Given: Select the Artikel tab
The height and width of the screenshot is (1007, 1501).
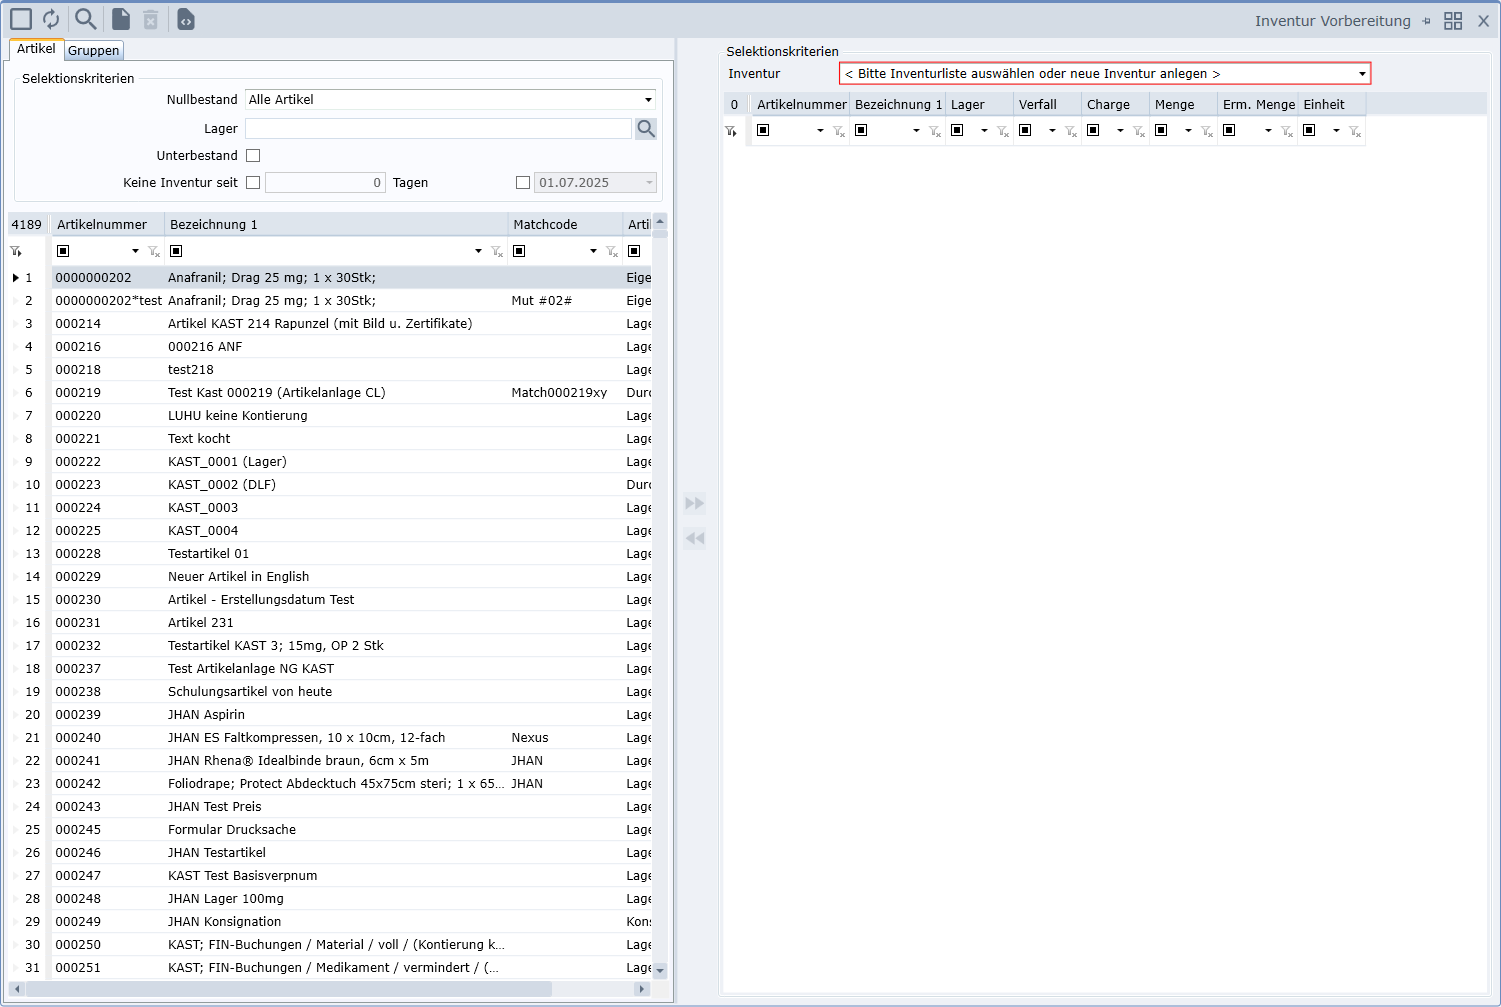Looking at the screenshot, I should (x=36, y=49).
